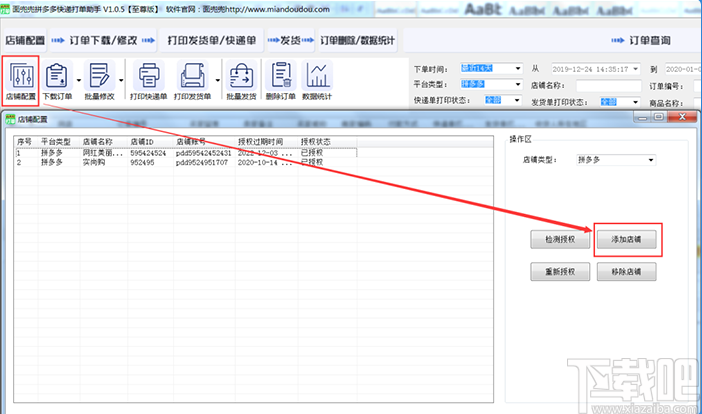Open the 批量发货 bag icon

(241, 75)
